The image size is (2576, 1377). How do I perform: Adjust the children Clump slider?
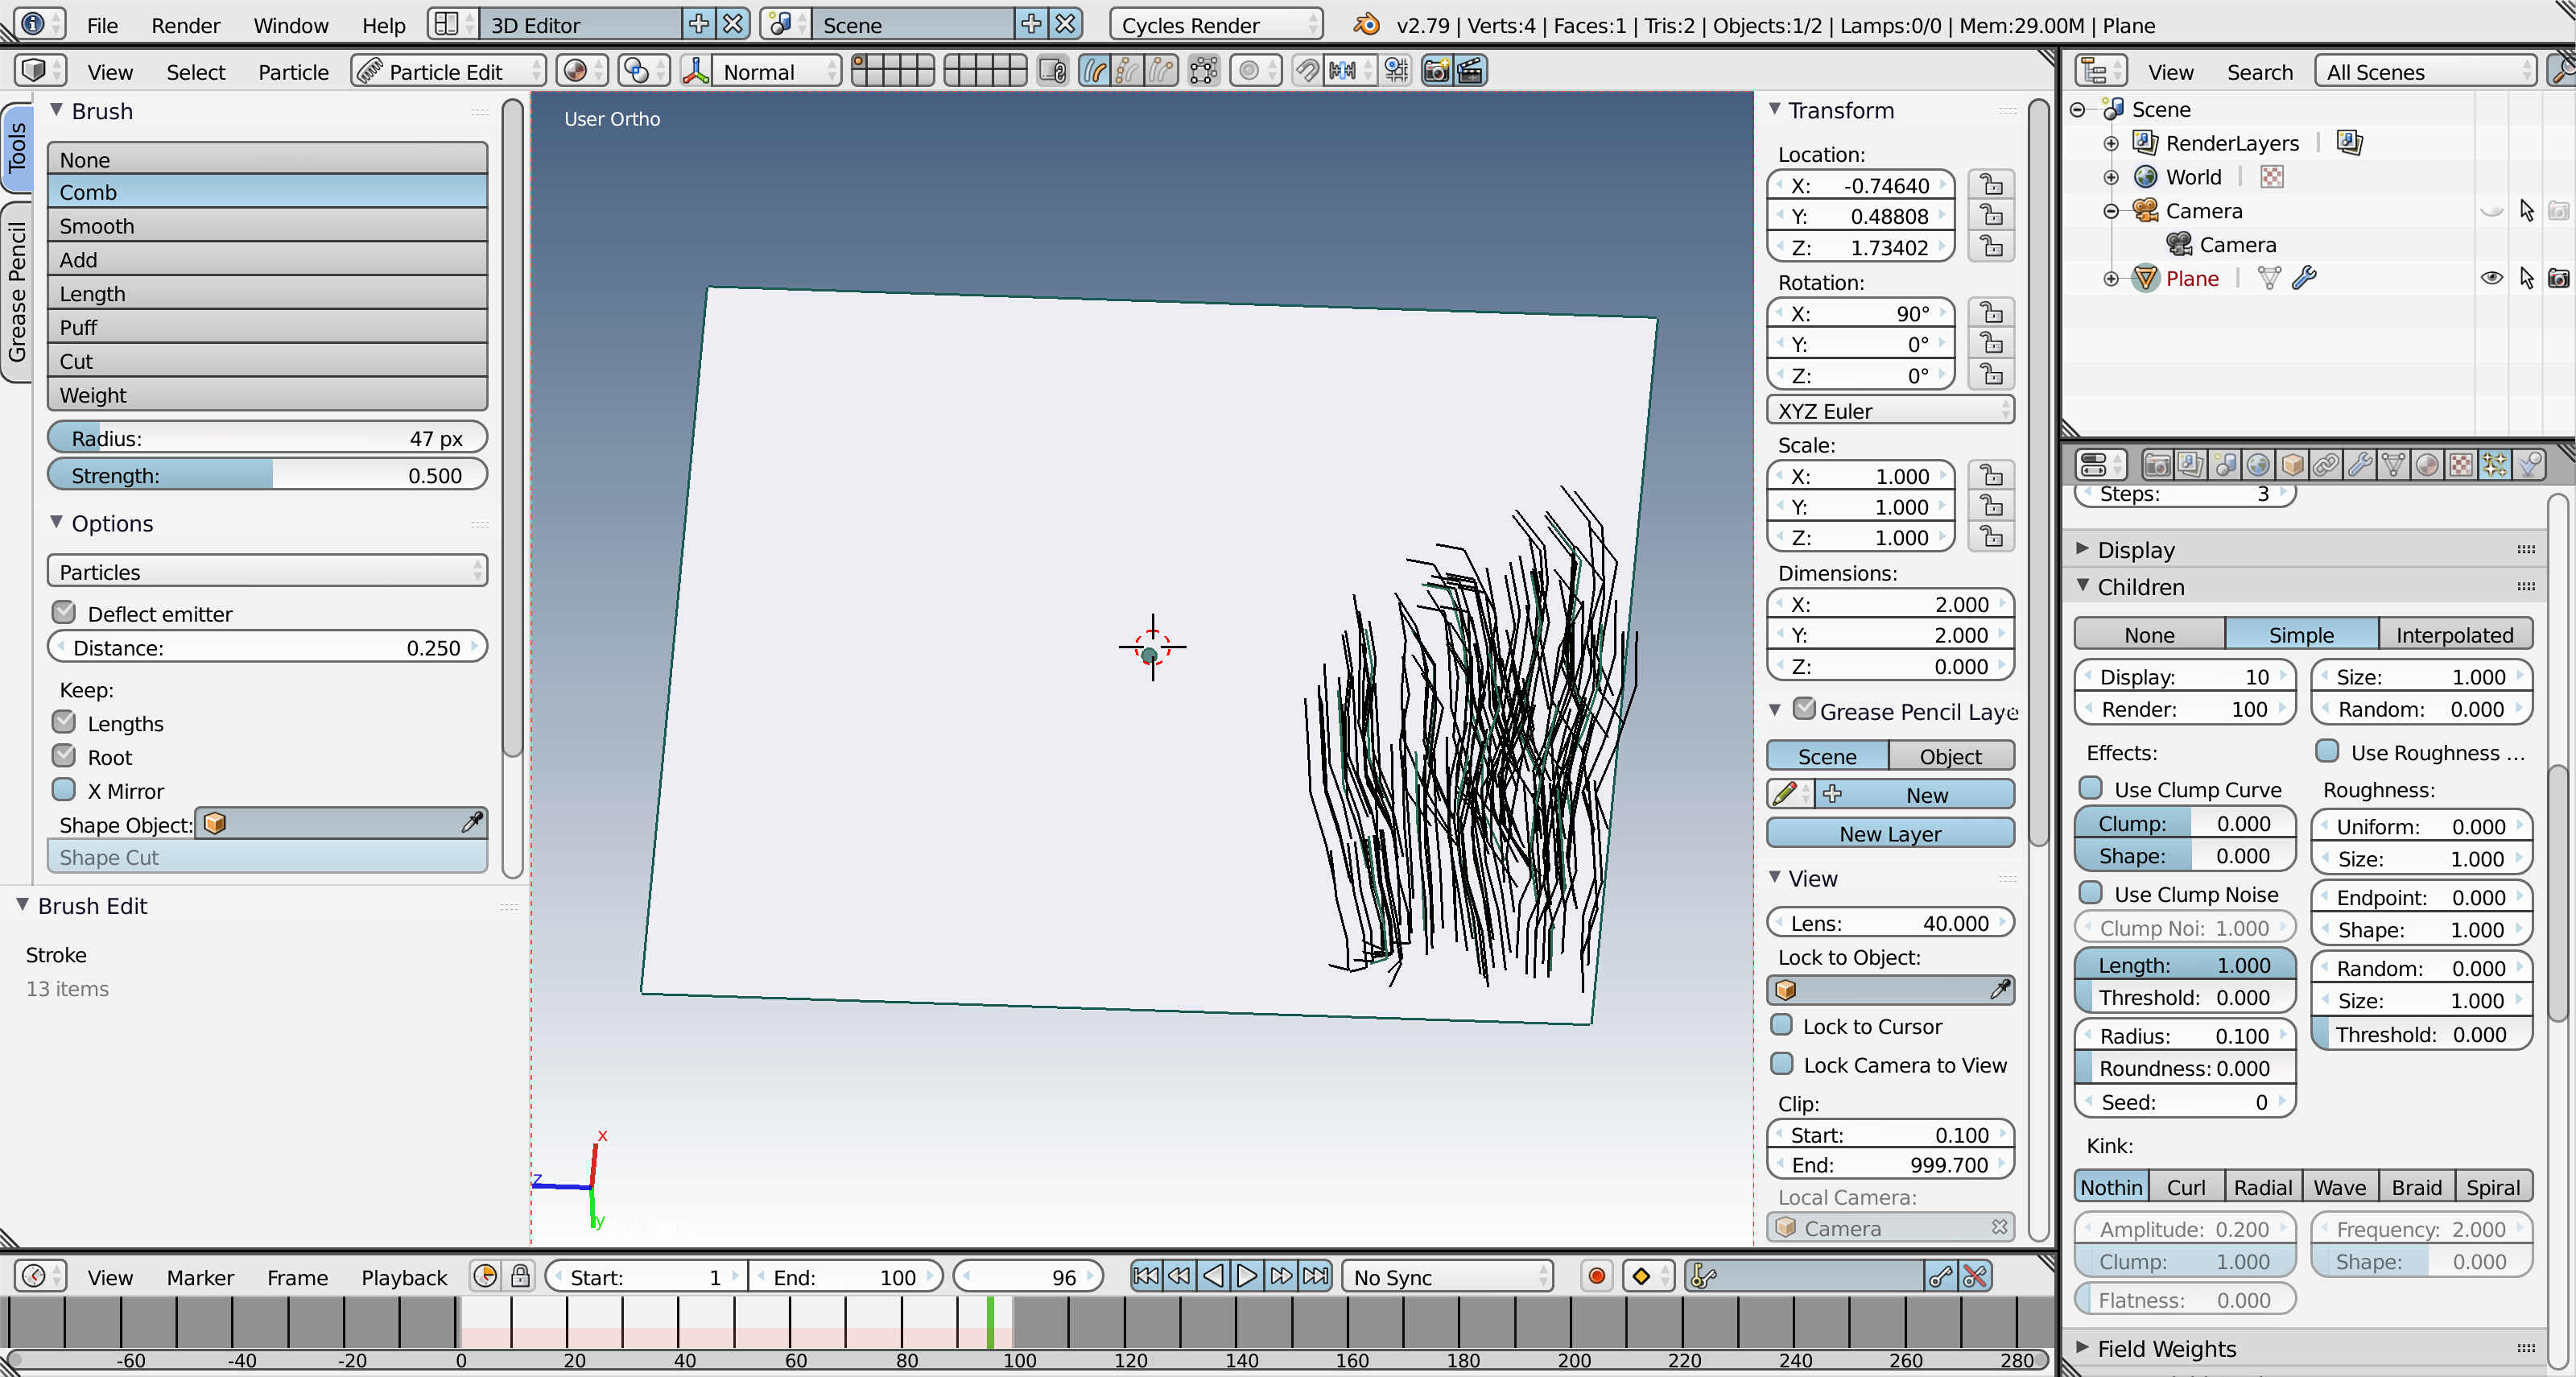point(2184,823)
